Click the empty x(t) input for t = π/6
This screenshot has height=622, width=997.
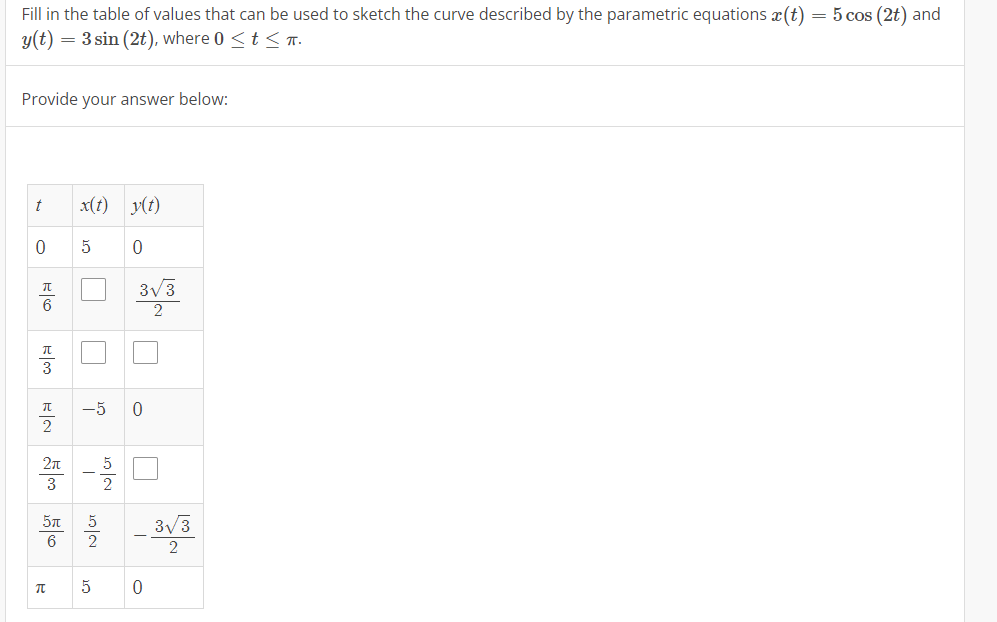[x=96, y=290]
